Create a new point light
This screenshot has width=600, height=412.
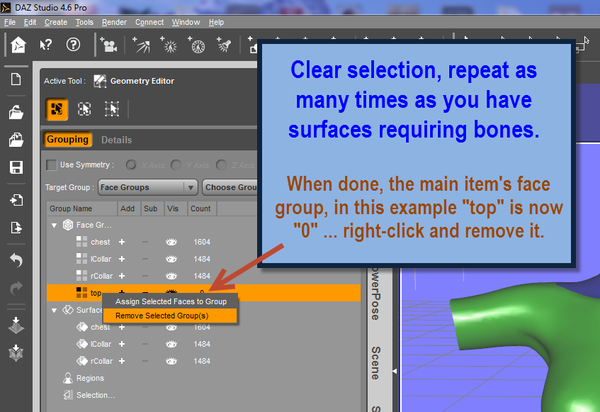(169, 45)
